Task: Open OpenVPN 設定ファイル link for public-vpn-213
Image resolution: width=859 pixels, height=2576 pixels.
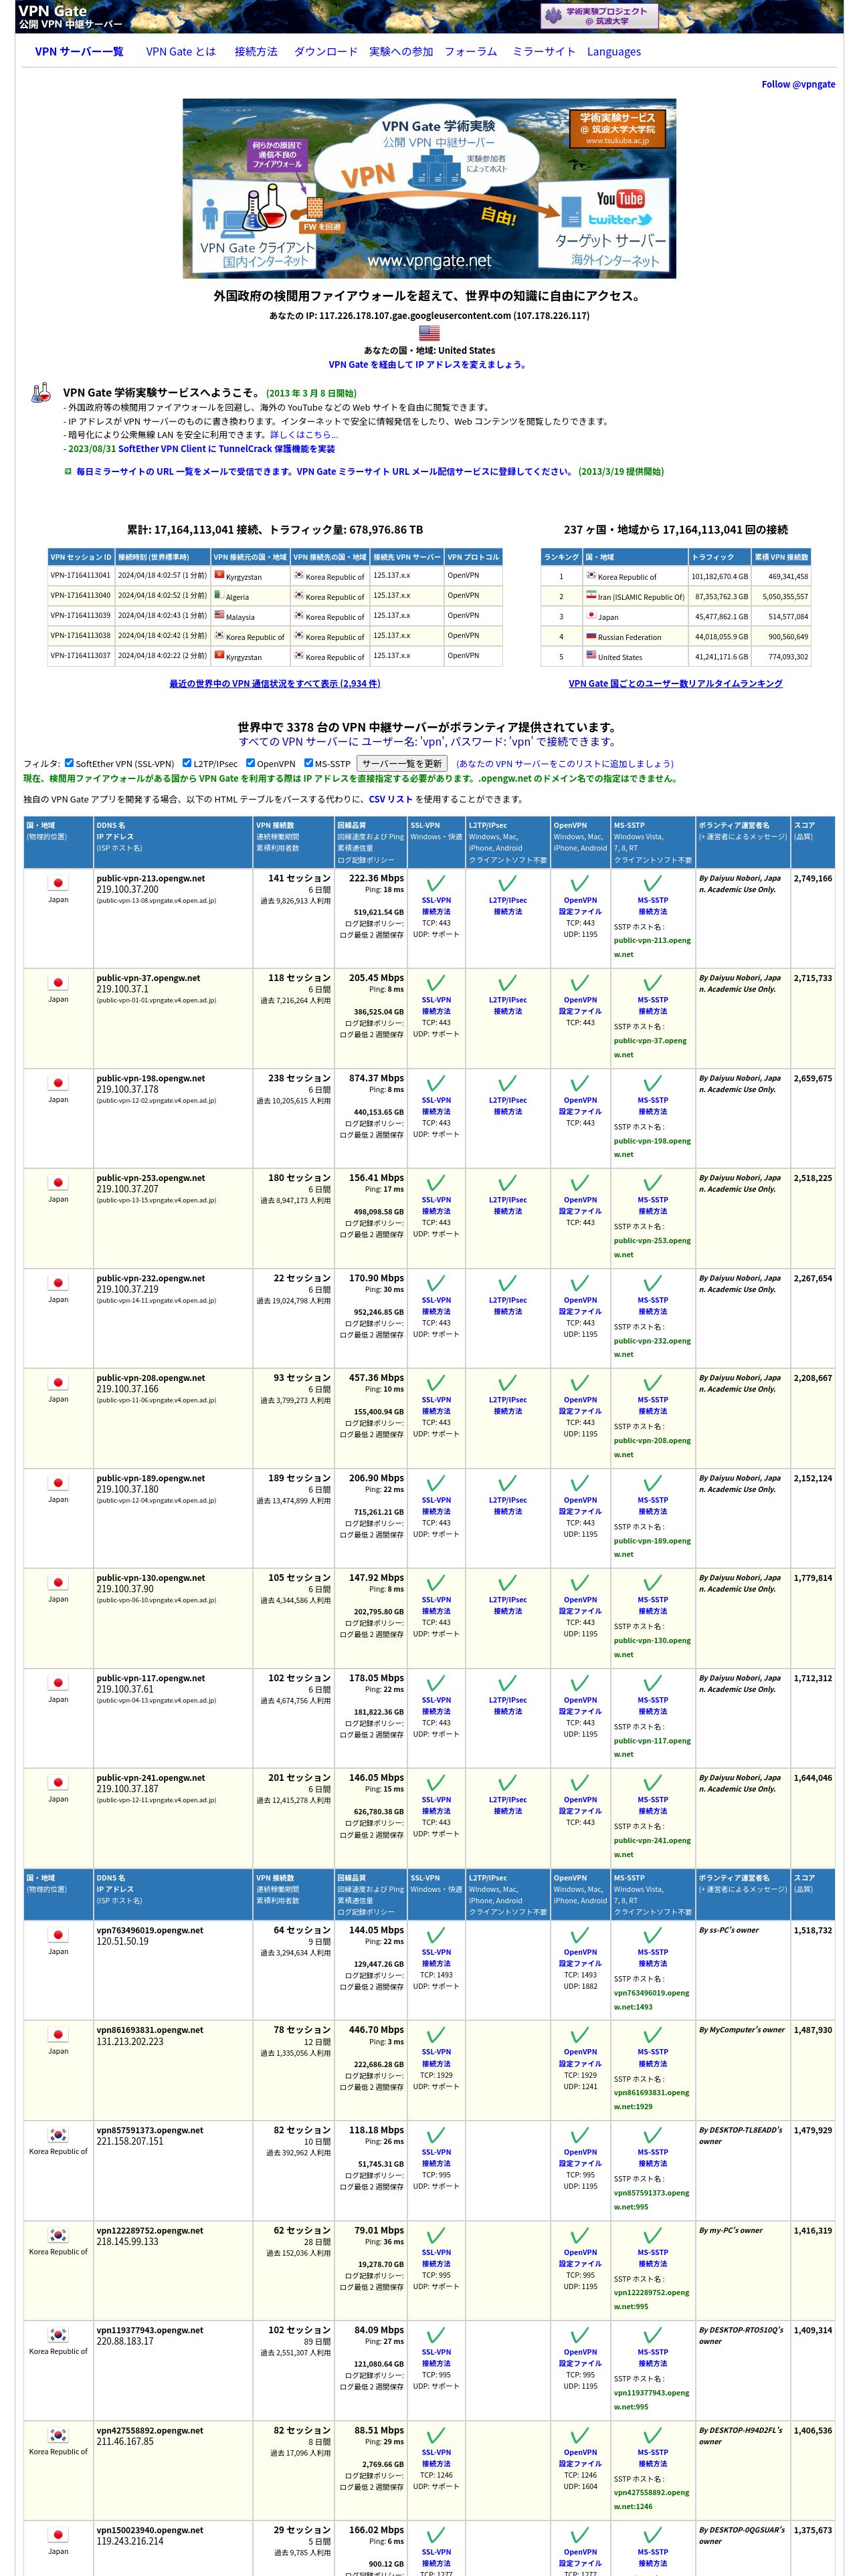Action: [x=580, y=906]
